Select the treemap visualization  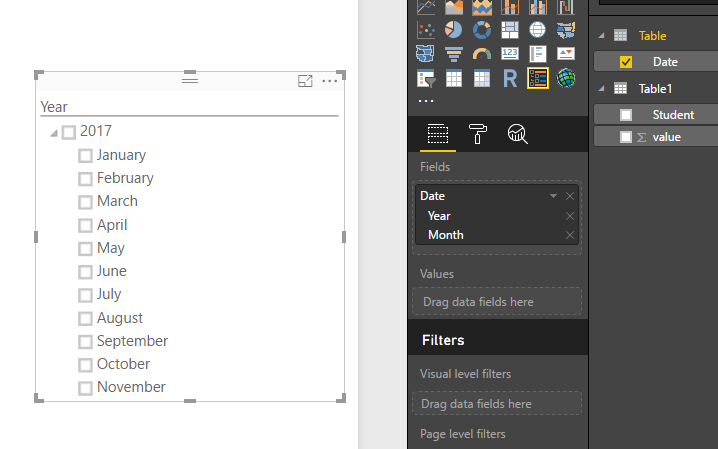(510, 30)
